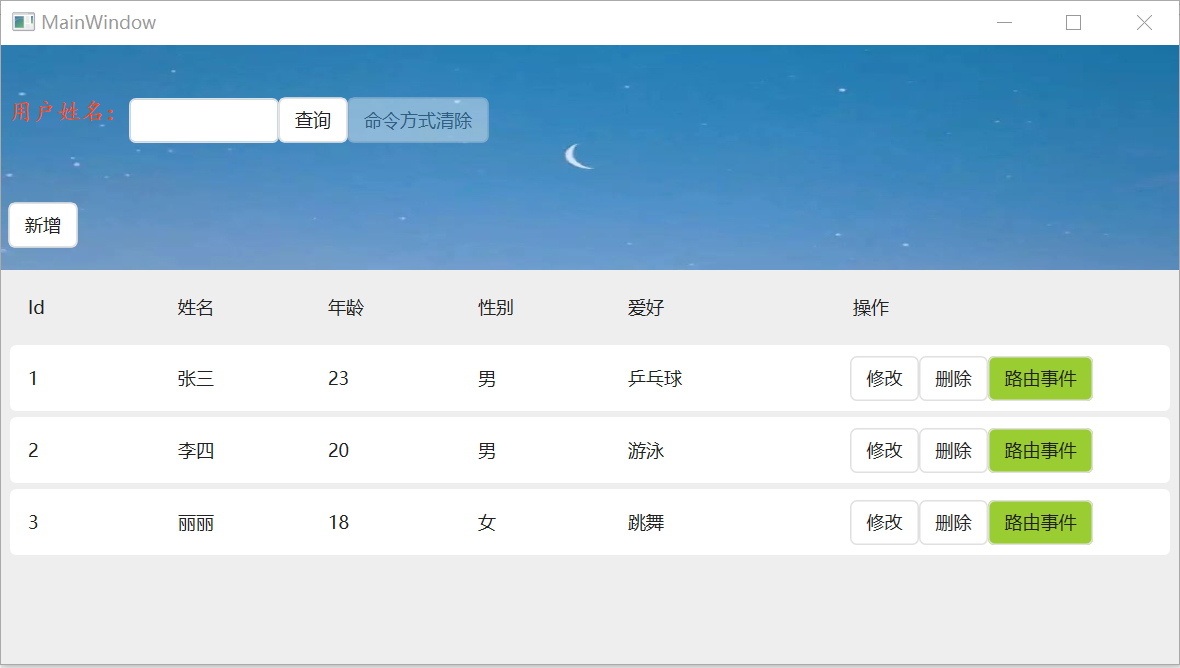Click 删除 on row for 丽丽

pyautogui.click(x=952, y=522)
